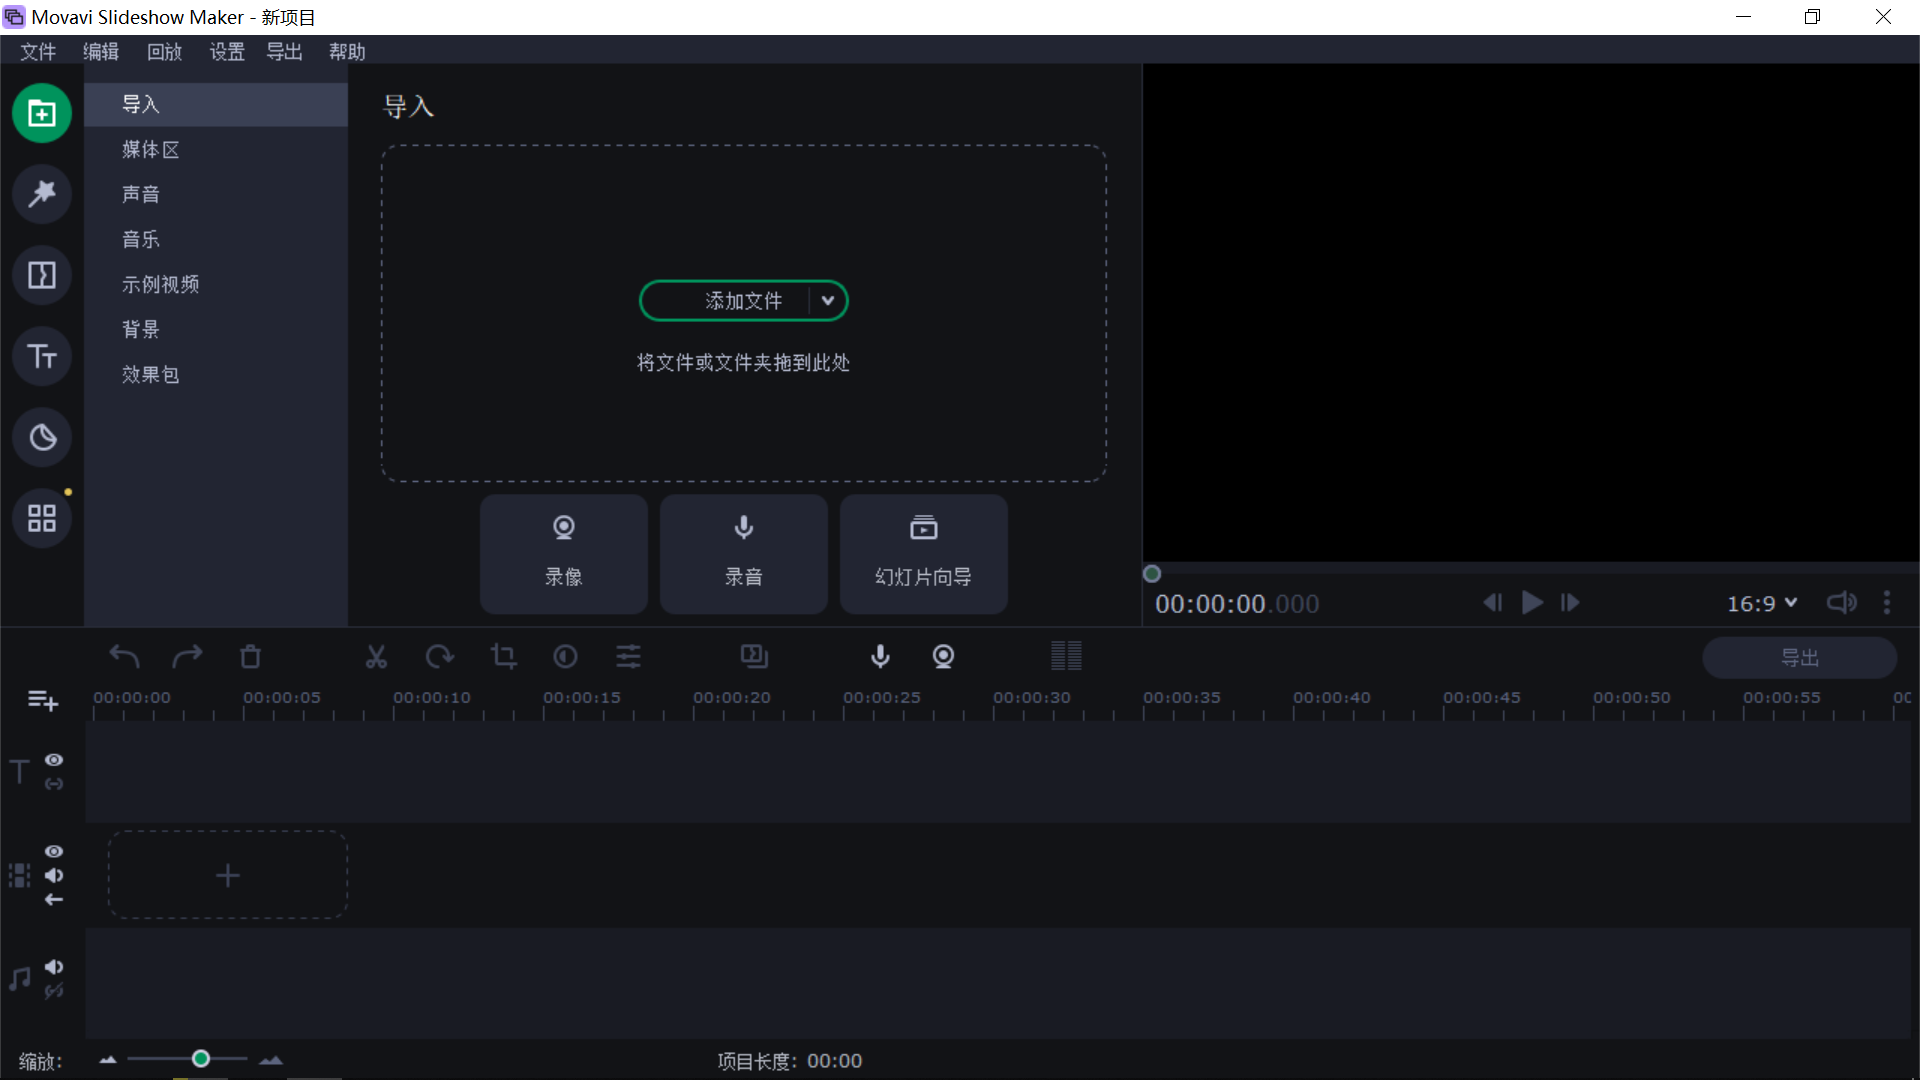Step to next frame in preview

[x=1570, y=603]
